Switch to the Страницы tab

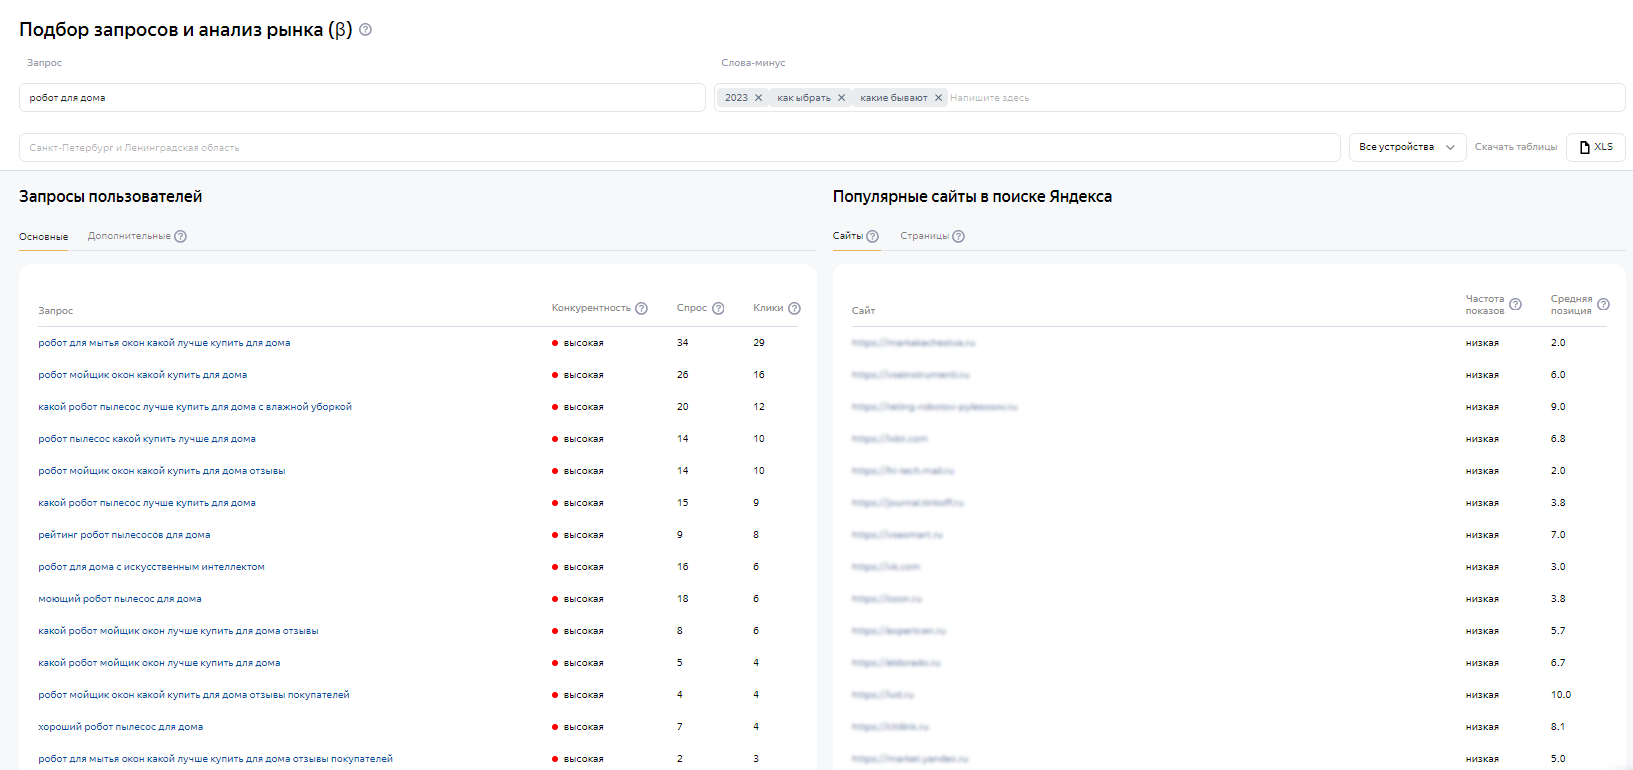[924, 237]
